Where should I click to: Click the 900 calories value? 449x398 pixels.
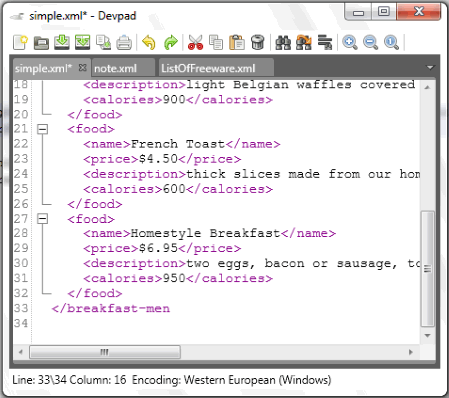click(x=174, y=99)
